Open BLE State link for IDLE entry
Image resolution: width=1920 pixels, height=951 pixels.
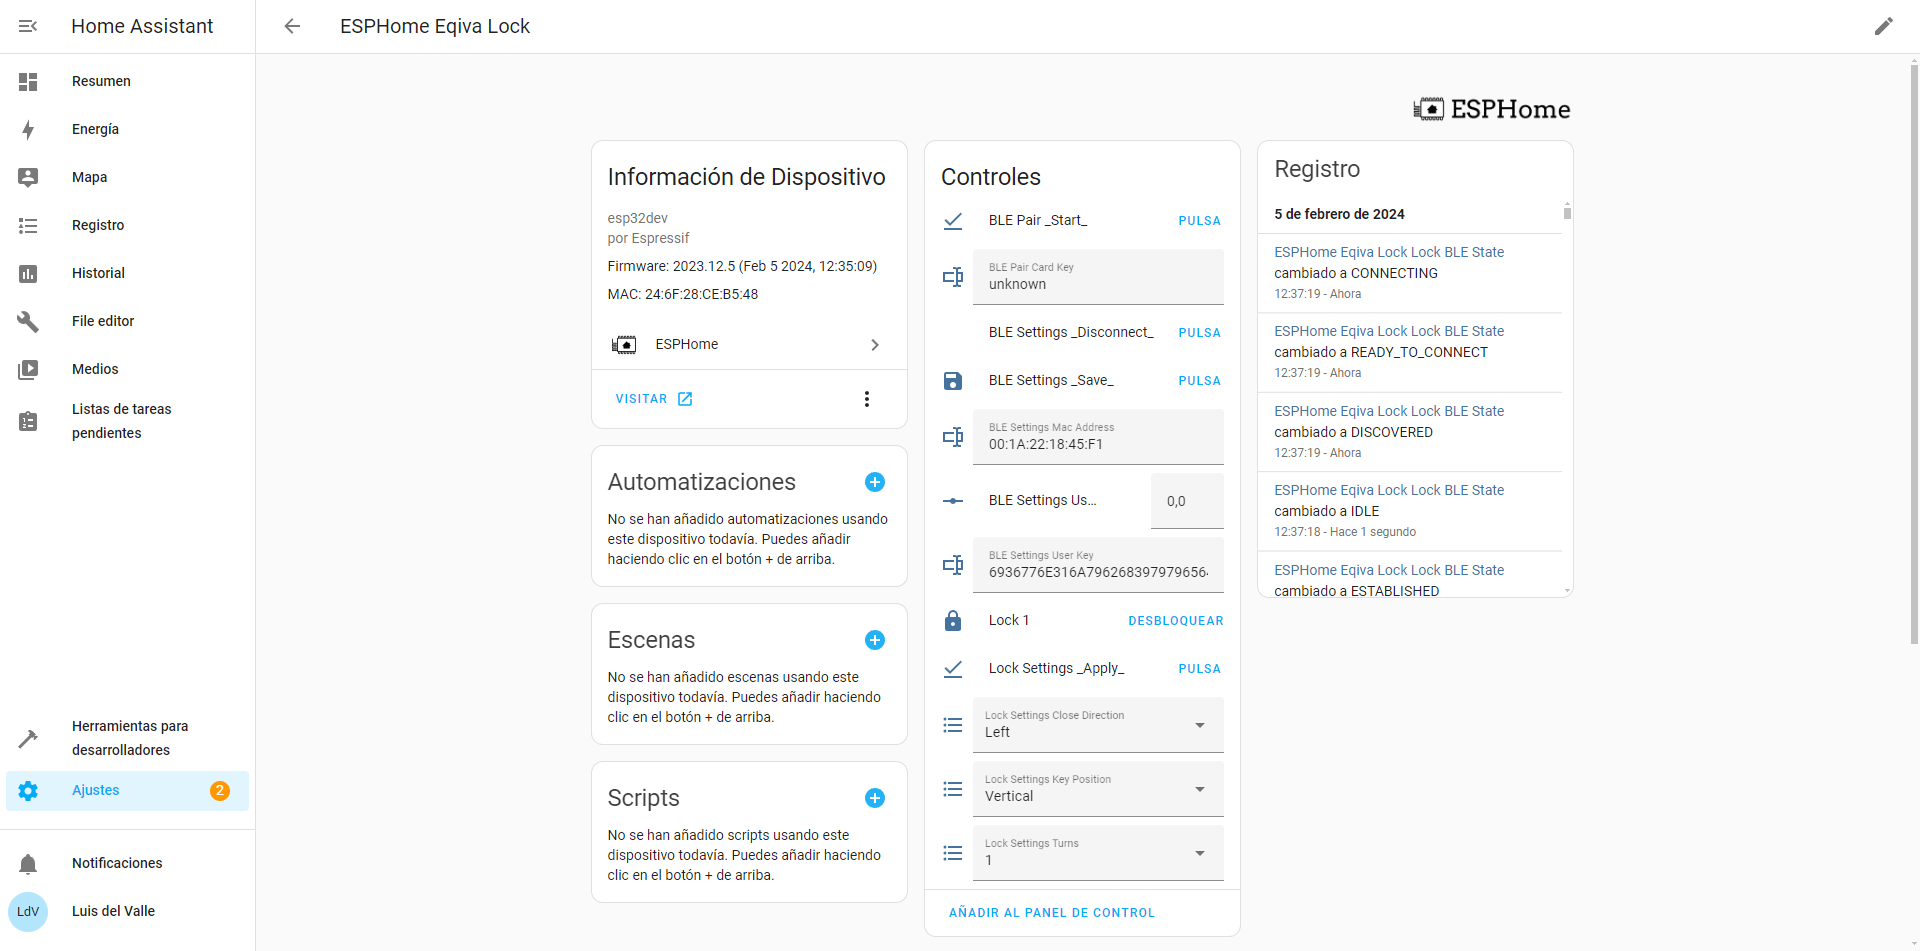[1389, 490]
